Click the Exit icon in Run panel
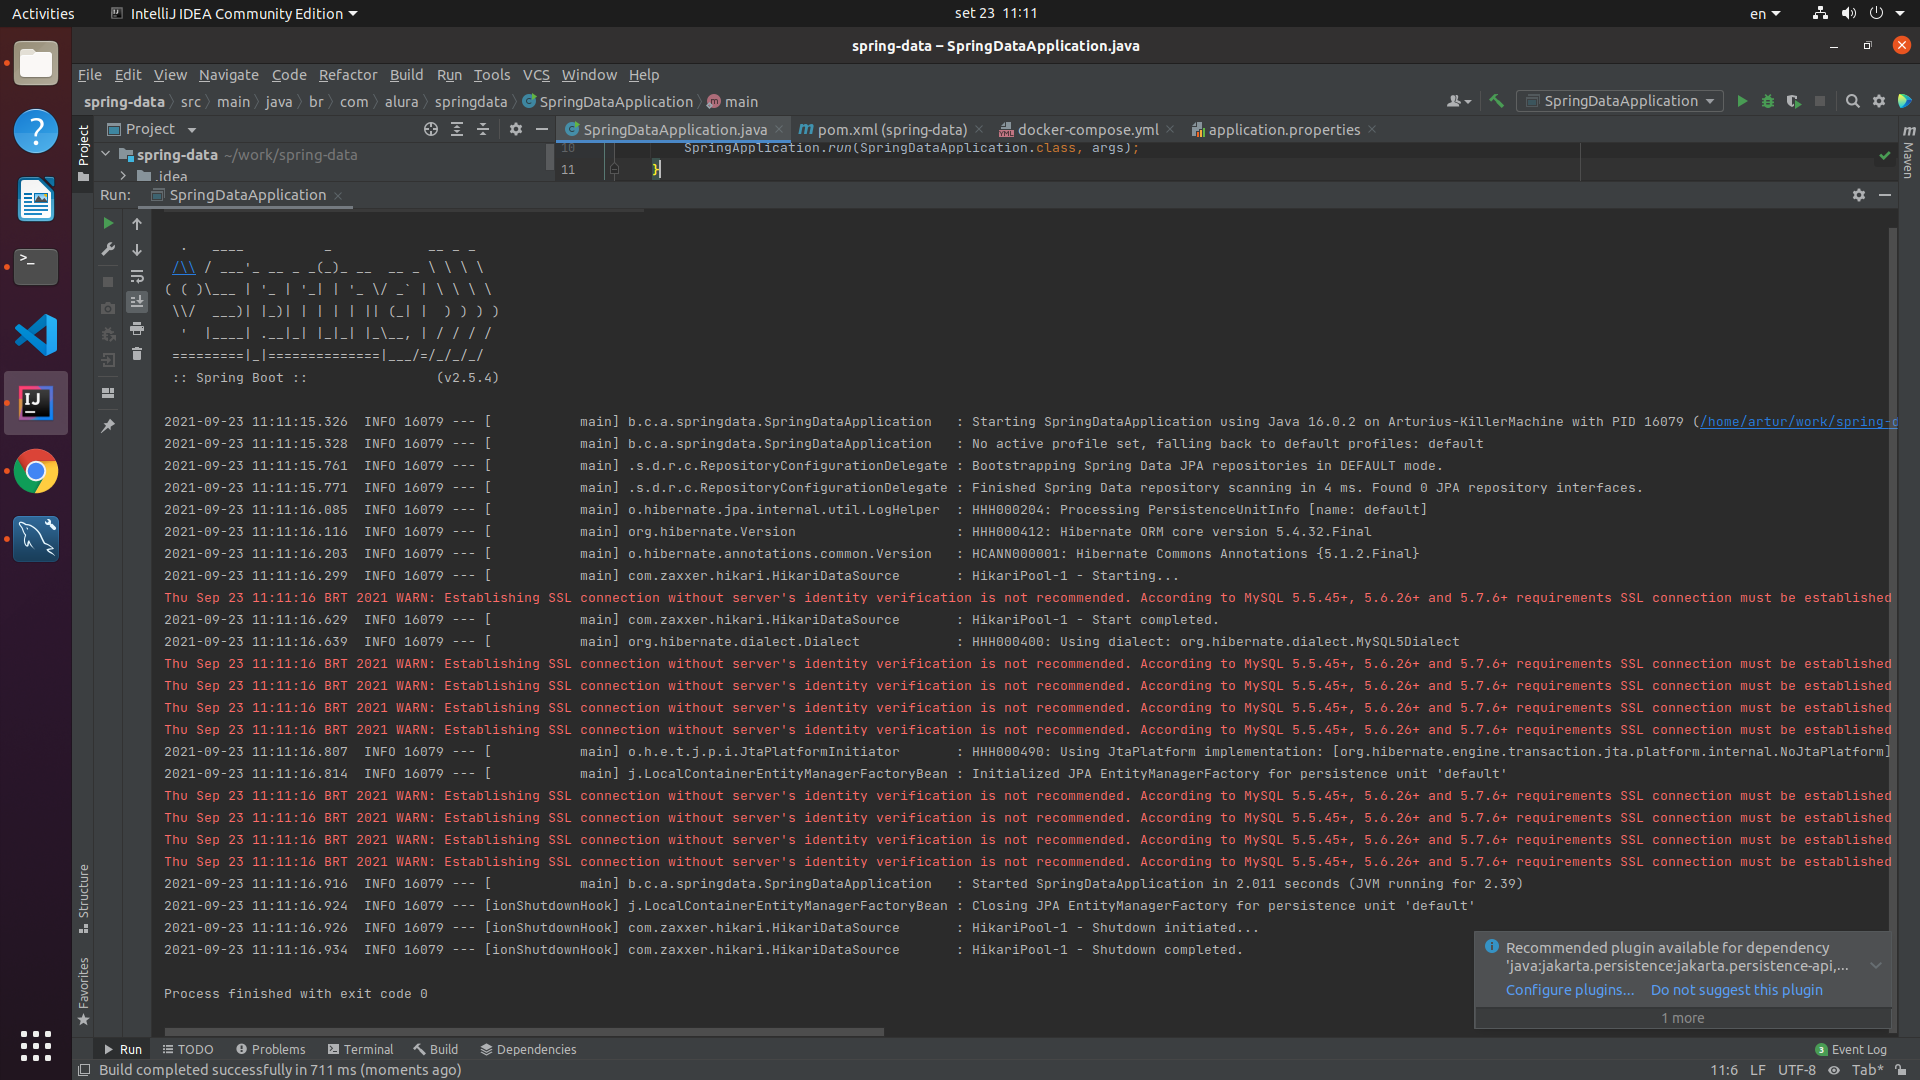1920x1080 pixels. pyautogui.click(x=108, y=360)
